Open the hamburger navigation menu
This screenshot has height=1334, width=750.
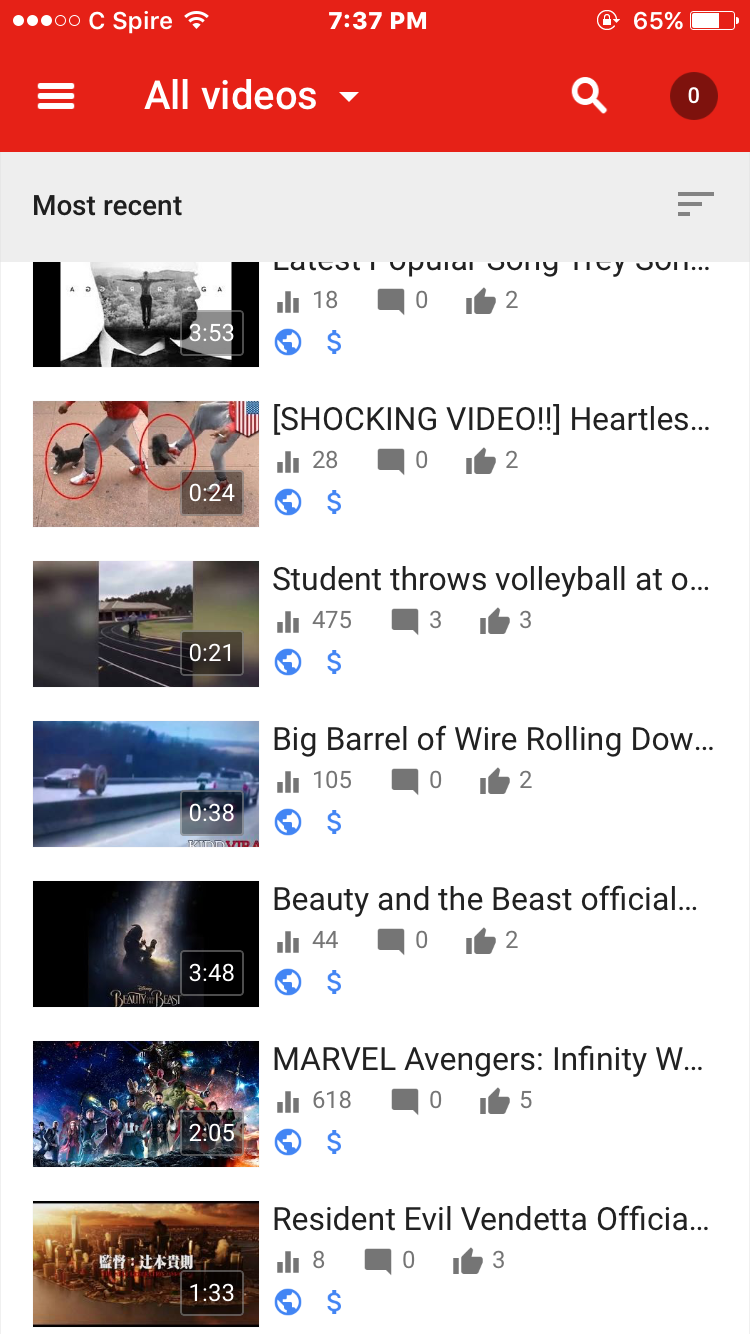(56, 96)
